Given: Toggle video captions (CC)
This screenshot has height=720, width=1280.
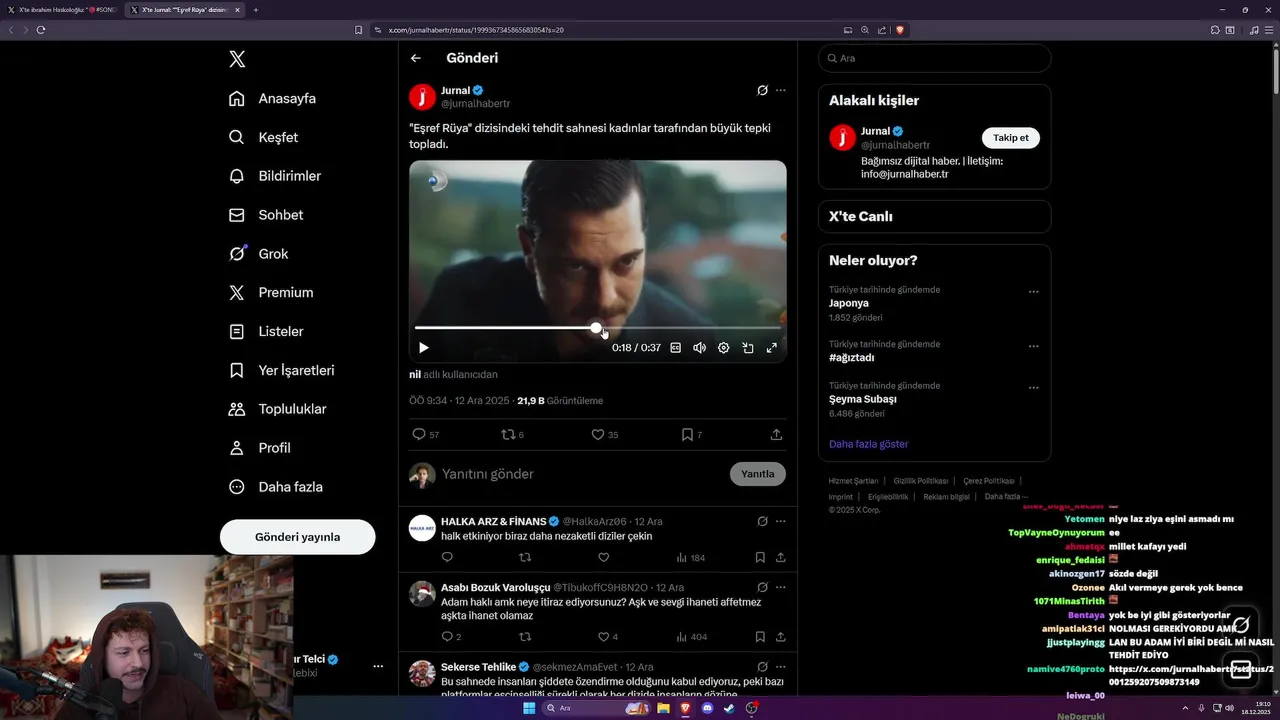Looking at the screenshot, I should point(675,348).
